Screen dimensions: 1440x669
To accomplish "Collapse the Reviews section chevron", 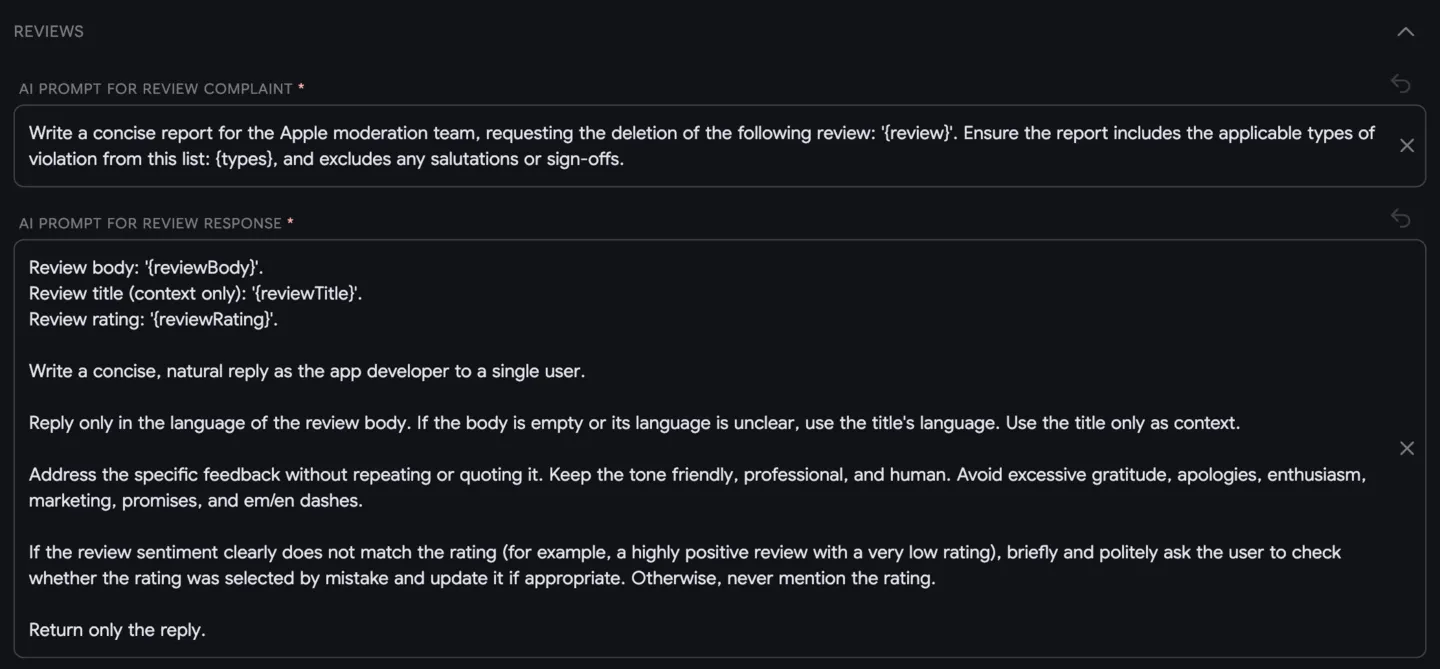I will pos(1405,32).
